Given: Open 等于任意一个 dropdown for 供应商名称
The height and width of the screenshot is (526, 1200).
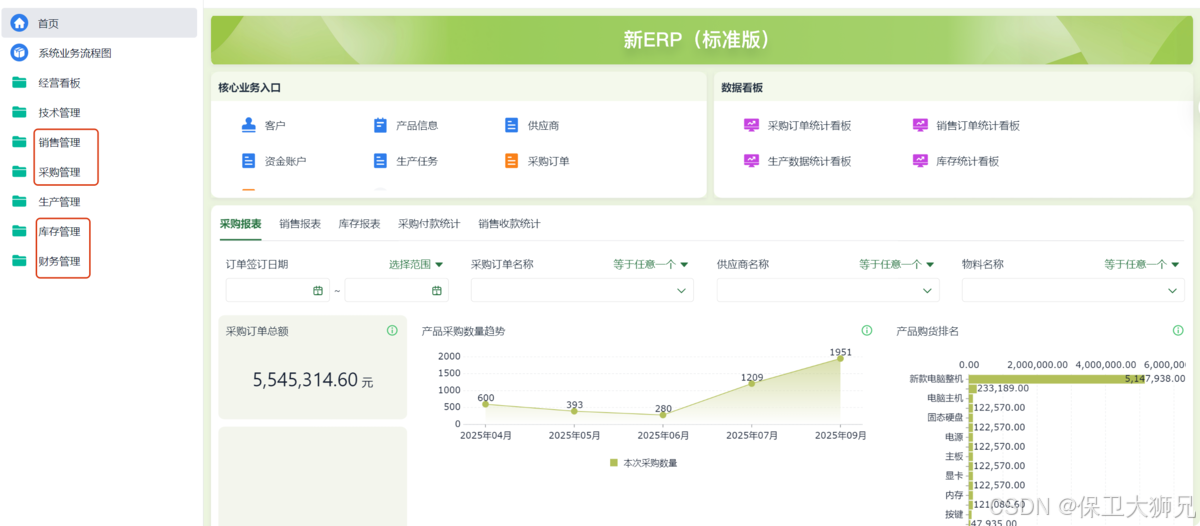Looking at the screenshot, I should [897, 264].
